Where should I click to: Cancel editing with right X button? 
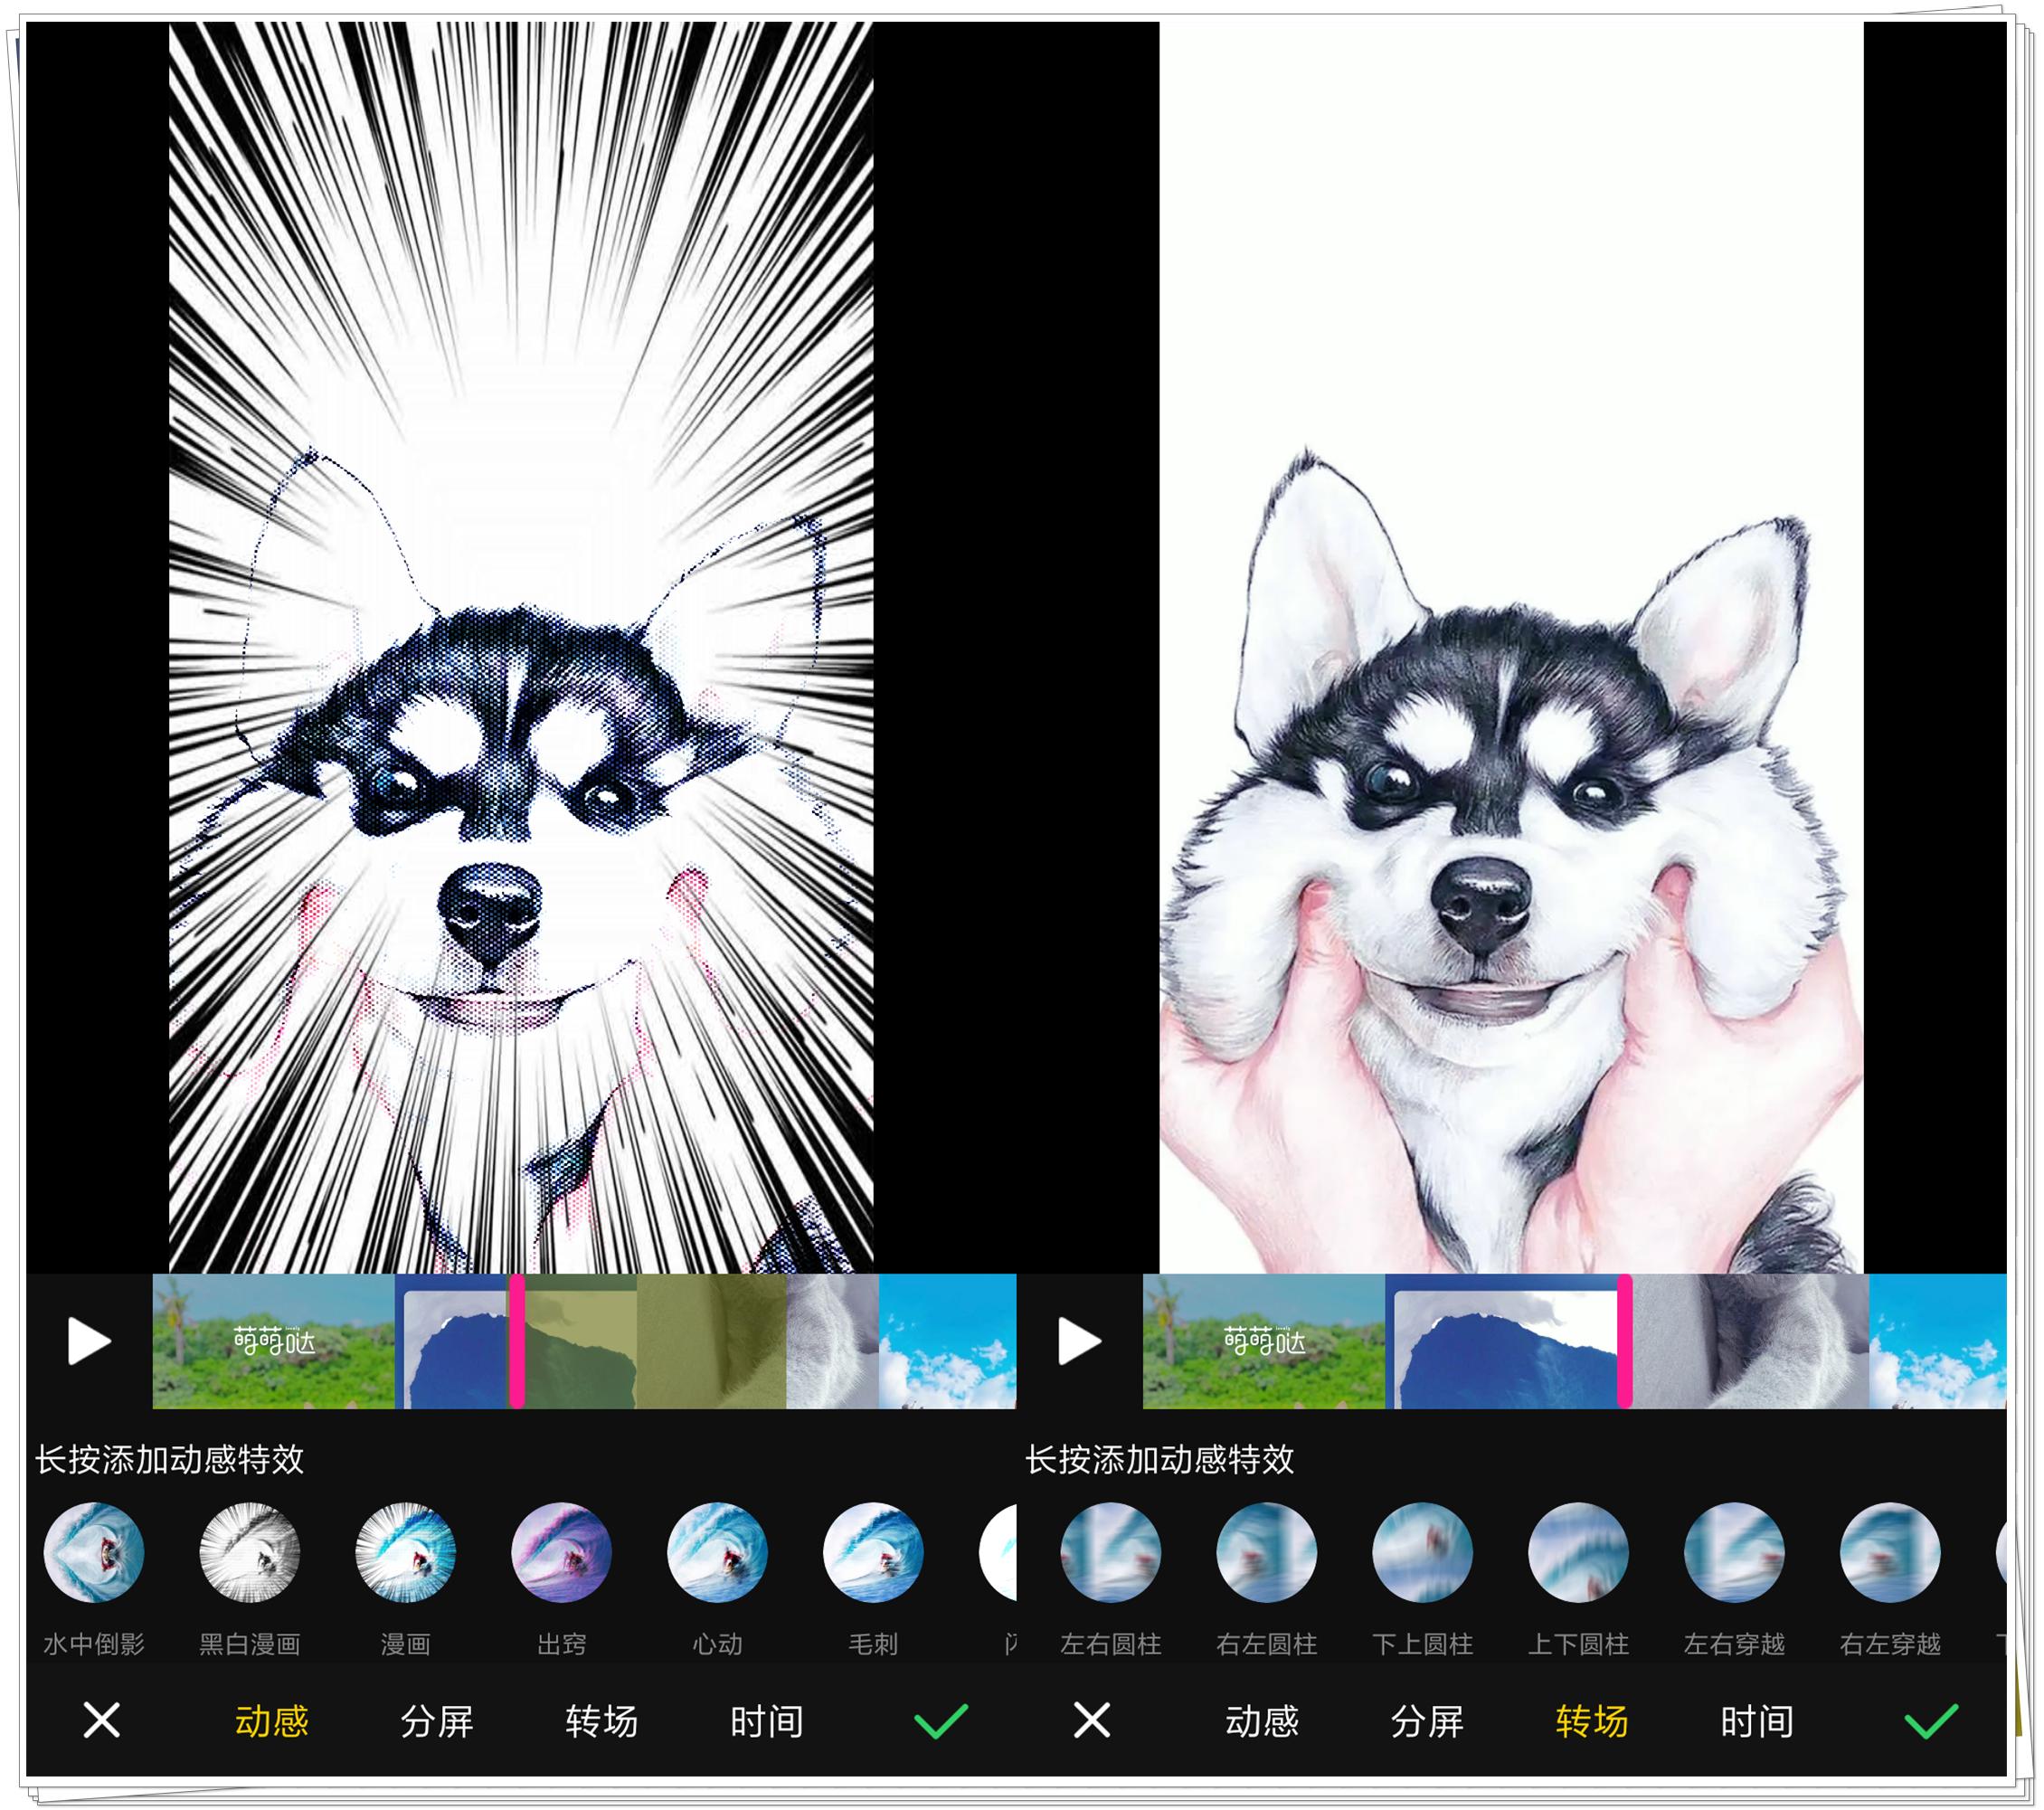coord(1092,1721)
